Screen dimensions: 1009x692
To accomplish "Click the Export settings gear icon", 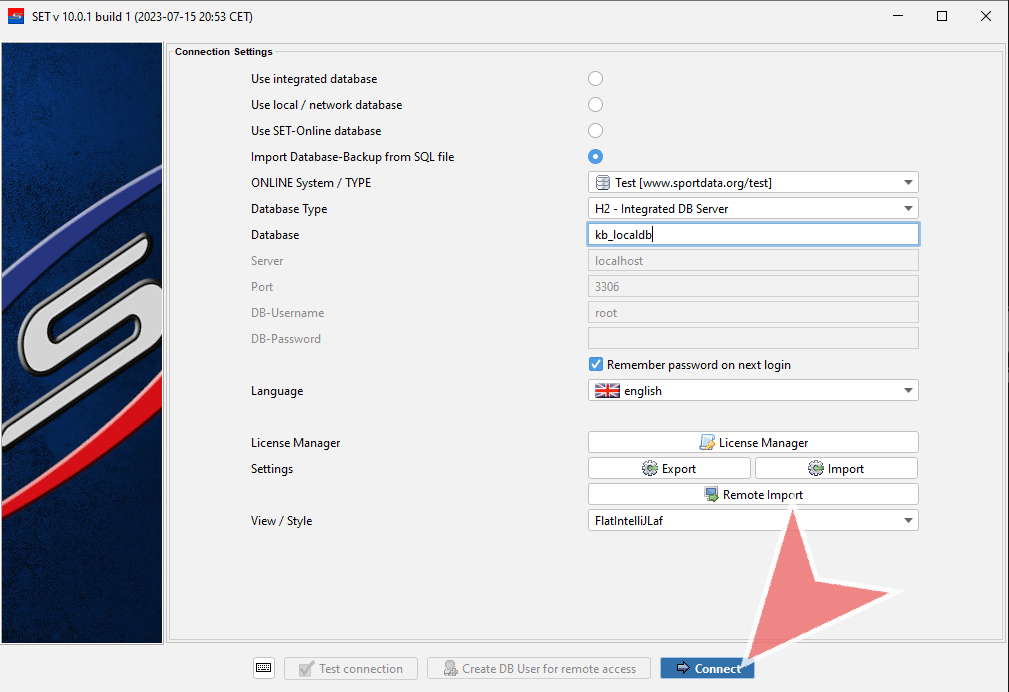I will tap(650, 468).
